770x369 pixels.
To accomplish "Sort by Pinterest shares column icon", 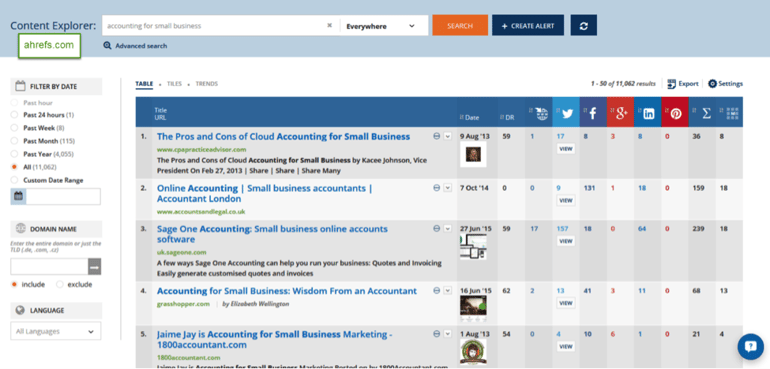I will pos(676,114).
